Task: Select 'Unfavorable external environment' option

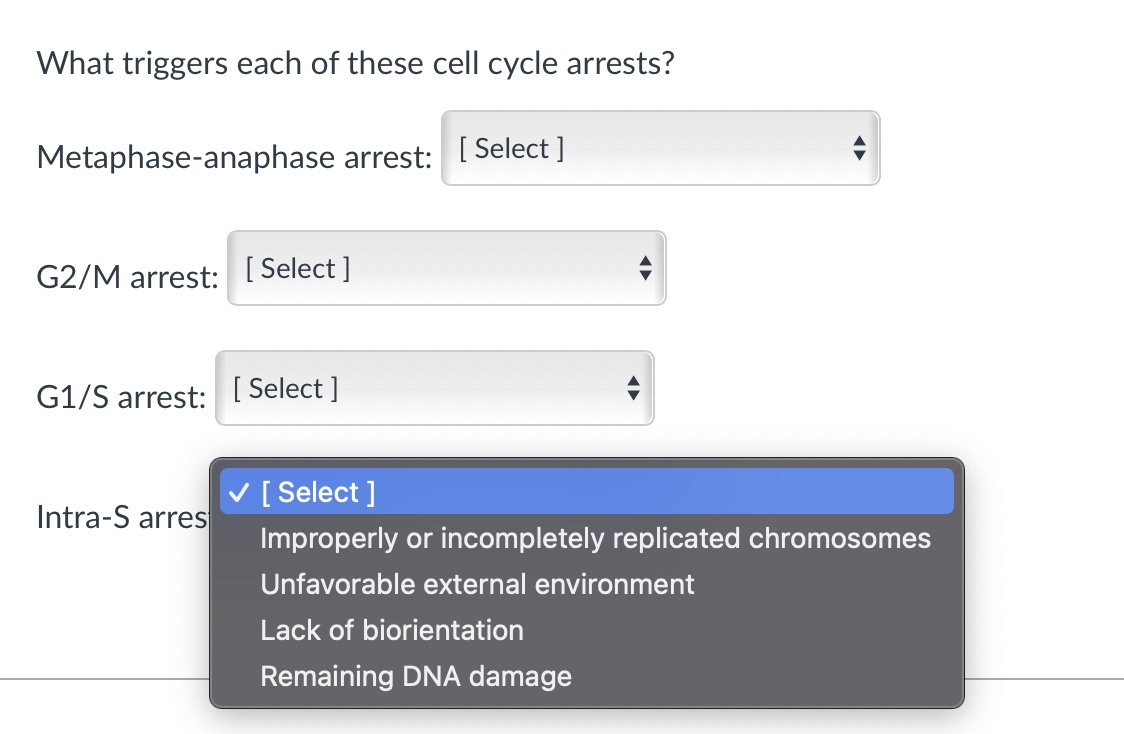Action: pos(477,584)
